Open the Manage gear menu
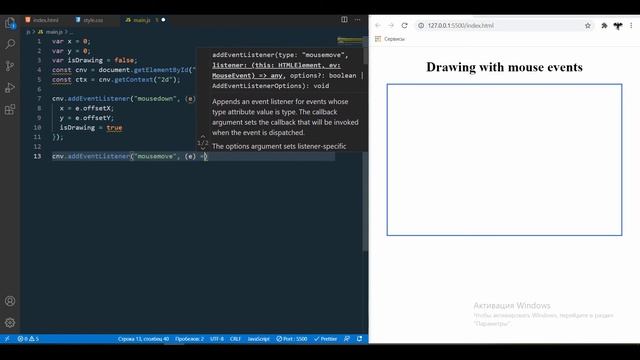 tap(10, 322)
